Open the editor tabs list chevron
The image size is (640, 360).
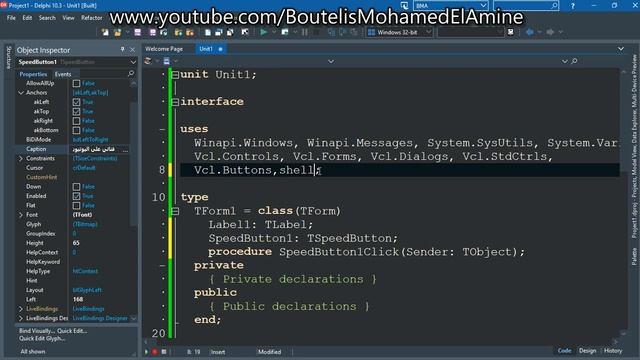coord(620,49)
